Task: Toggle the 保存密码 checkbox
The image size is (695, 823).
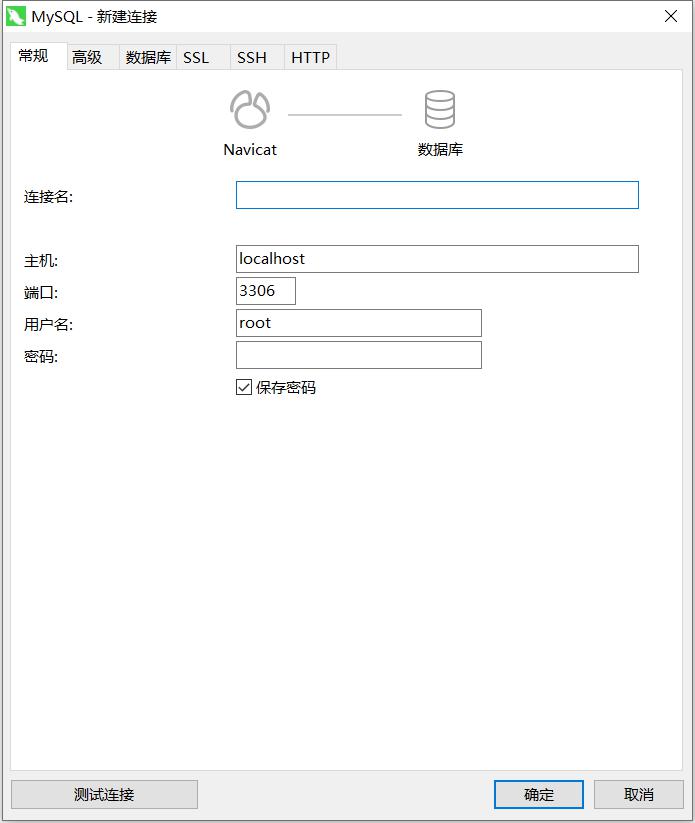Action: coord(244,387)
